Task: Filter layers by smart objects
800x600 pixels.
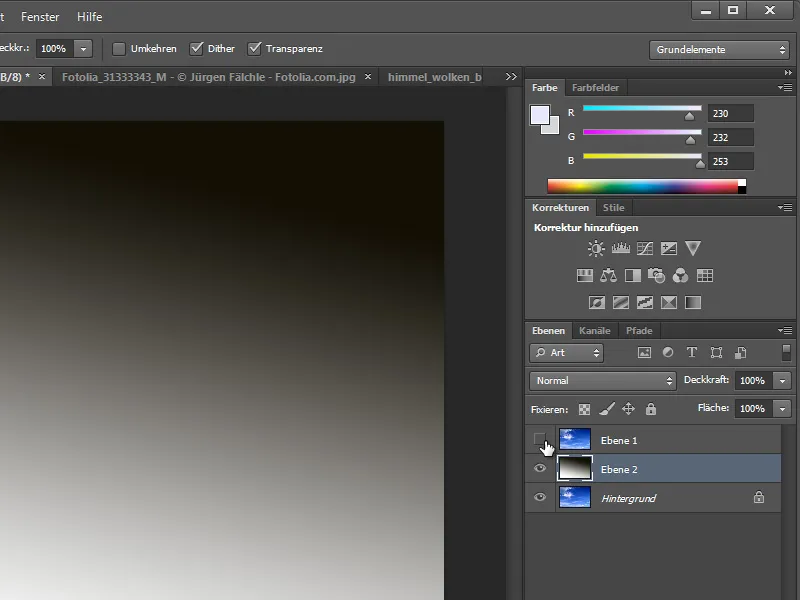Action: (740, 353)
